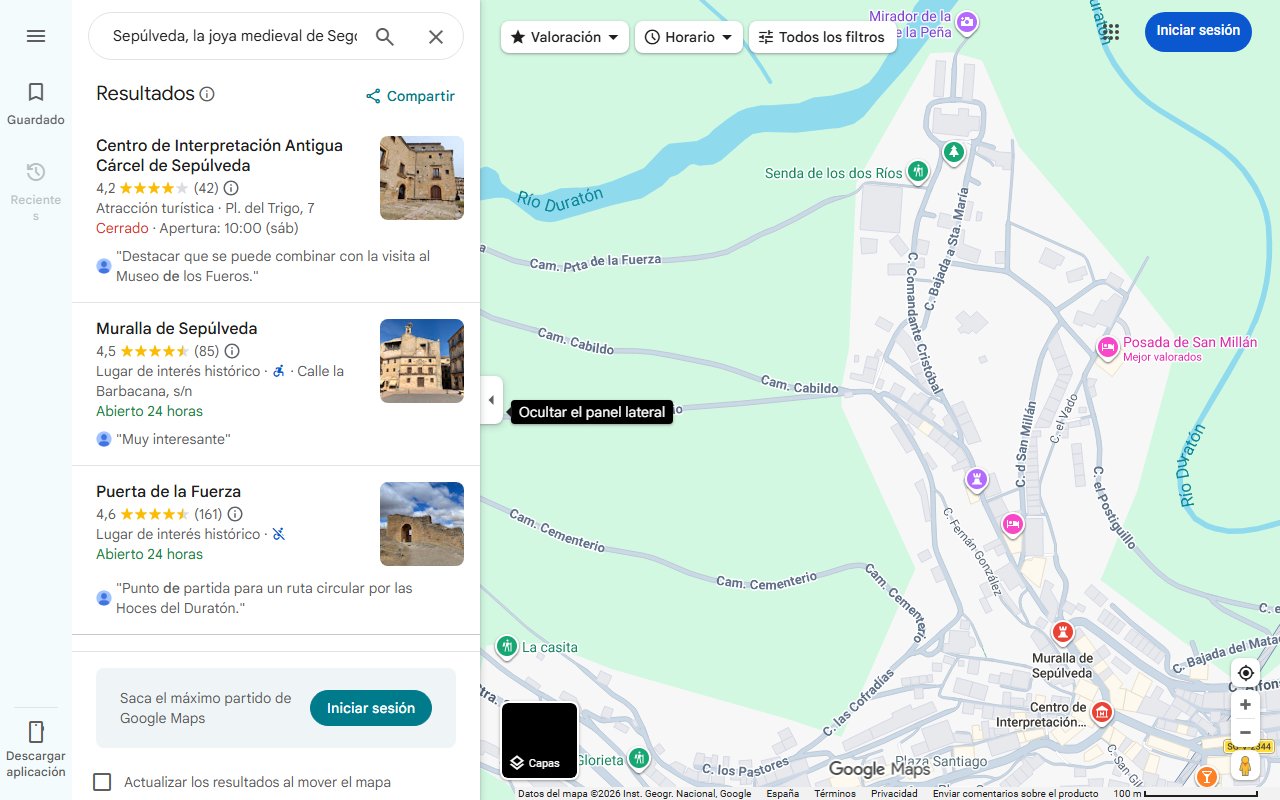Zoom in with the plus control
Image resolution: width=1280 pixels, height=800 pixels.
click(x=1245, y=704)
